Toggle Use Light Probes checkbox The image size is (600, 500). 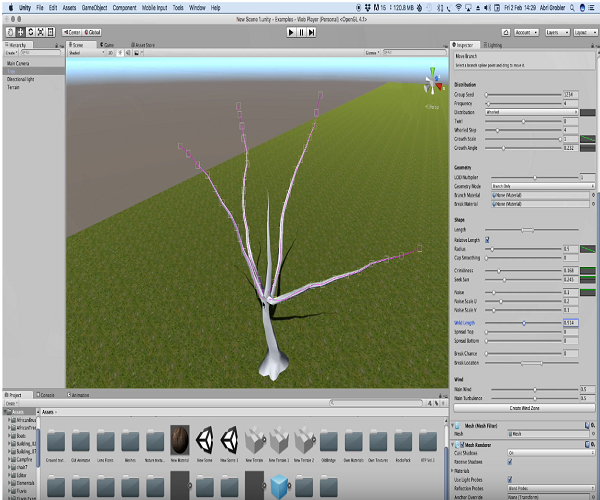pyautogui.click(x=510, y=479)
